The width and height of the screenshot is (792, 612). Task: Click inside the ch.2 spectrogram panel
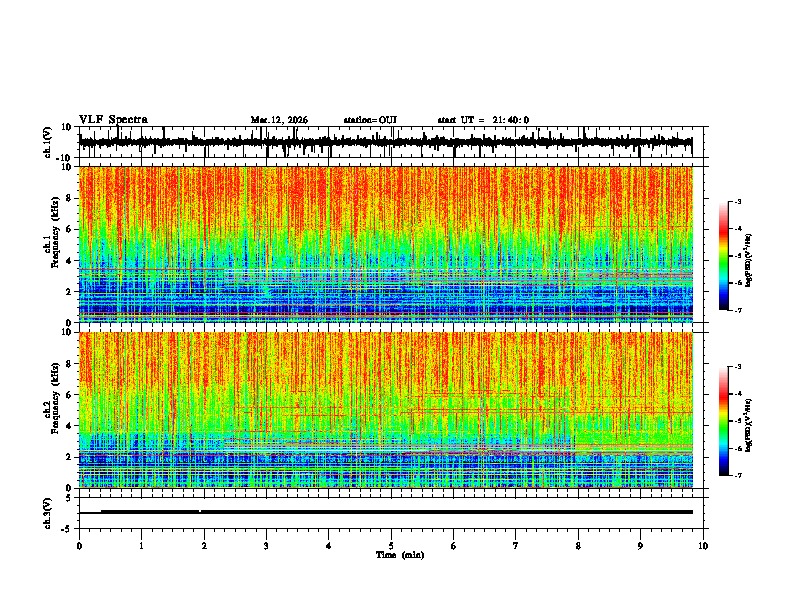(x=385, y=410)
